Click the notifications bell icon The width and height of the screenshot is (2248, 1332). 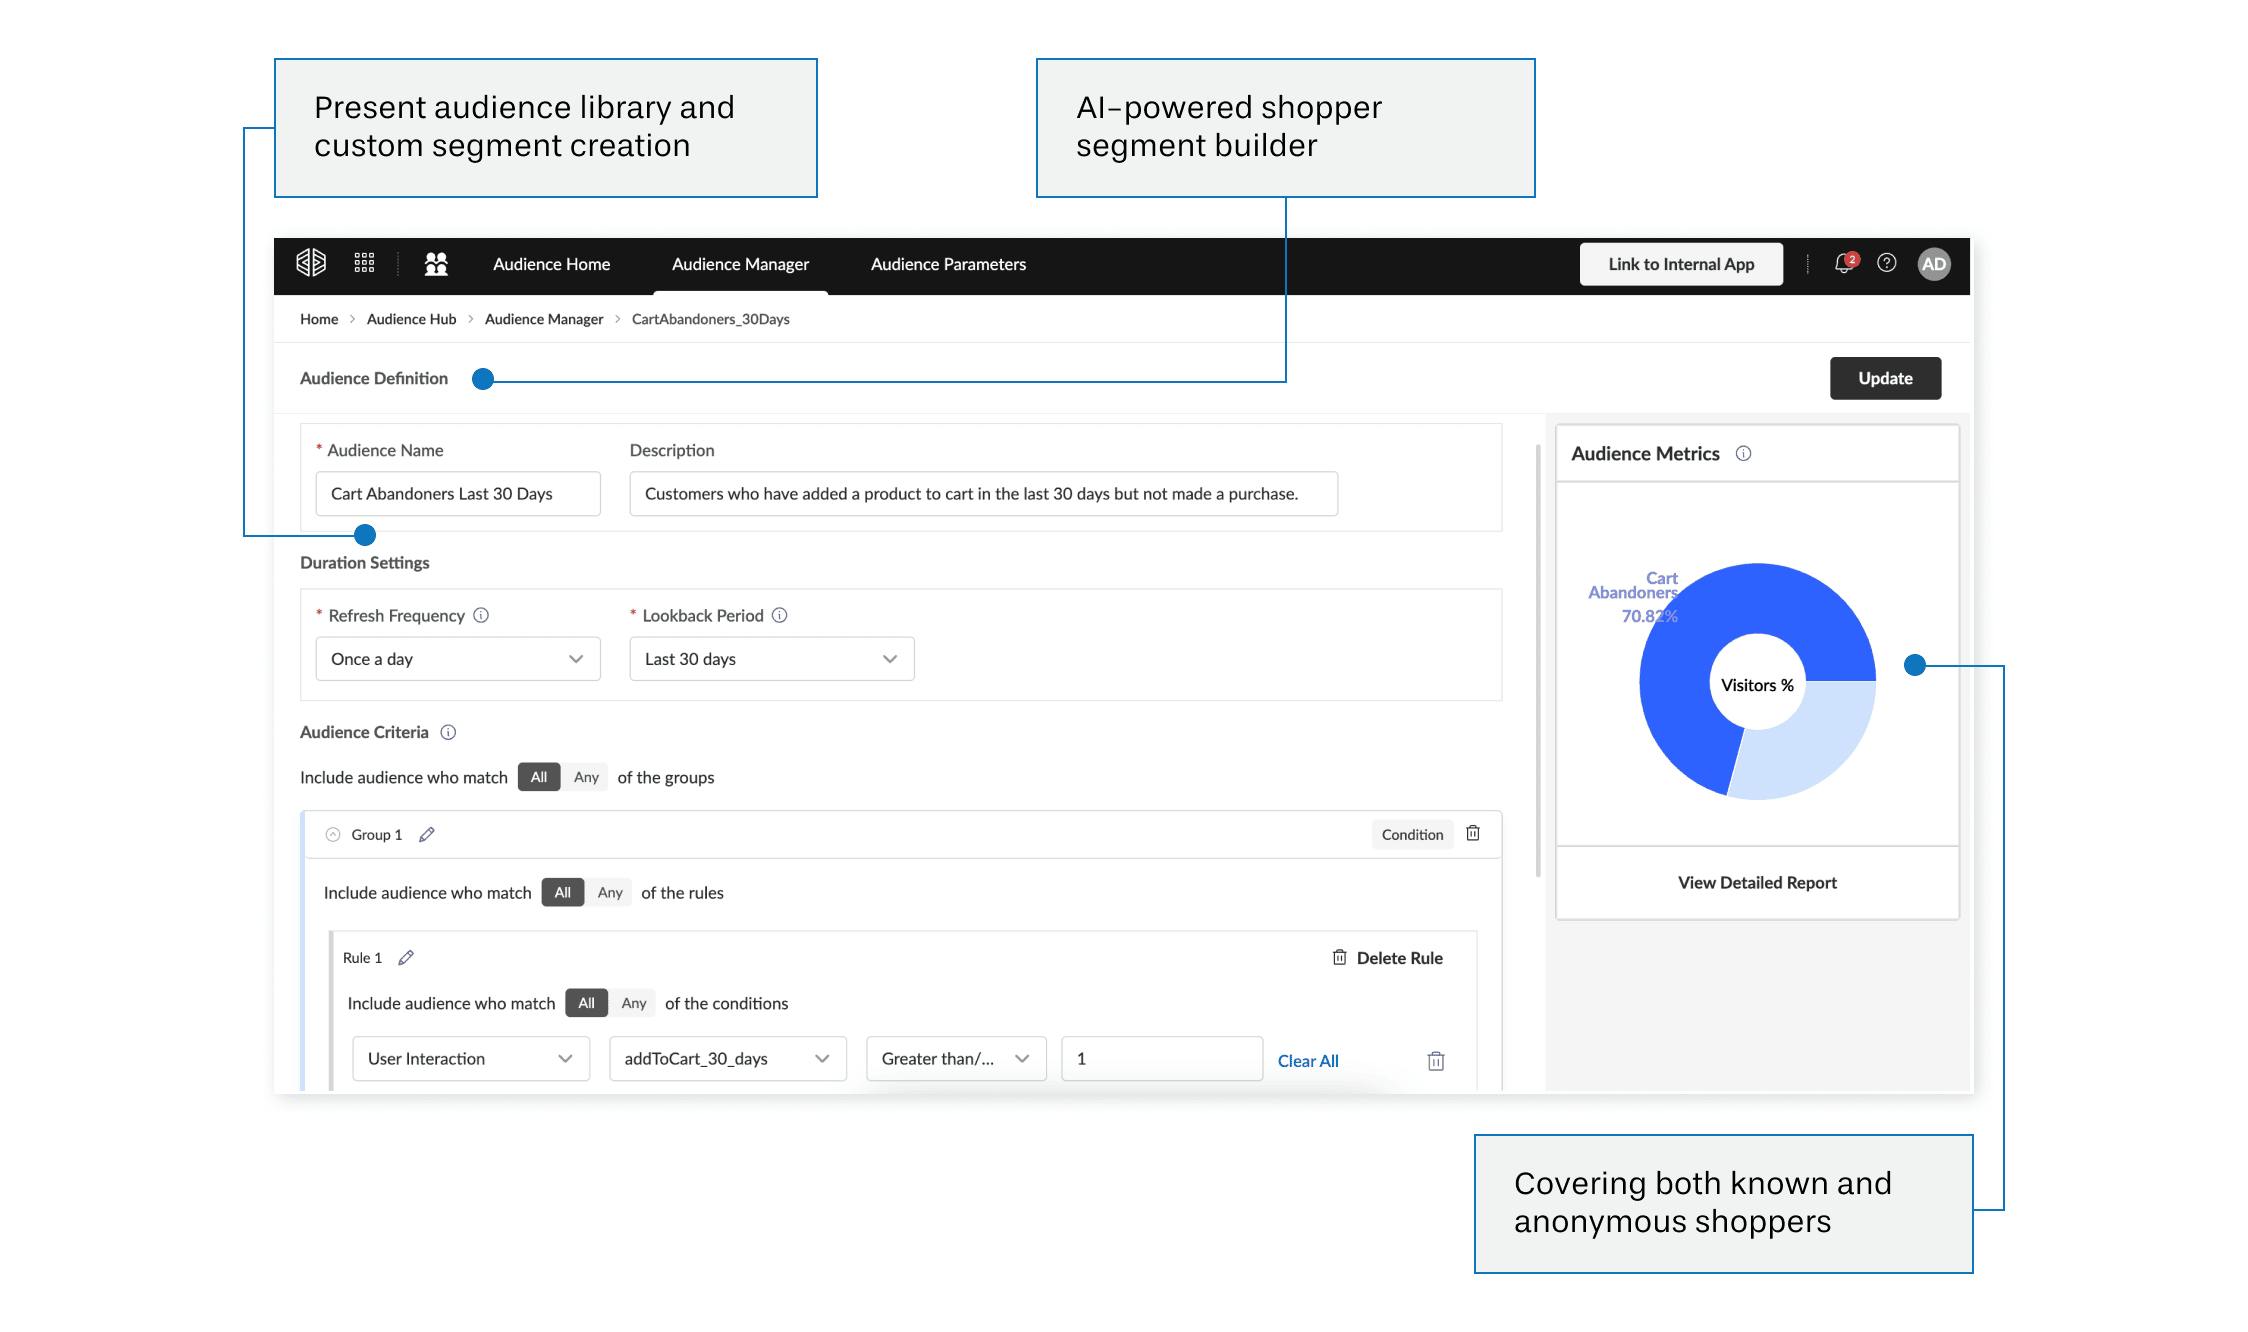coord(1843,264)
